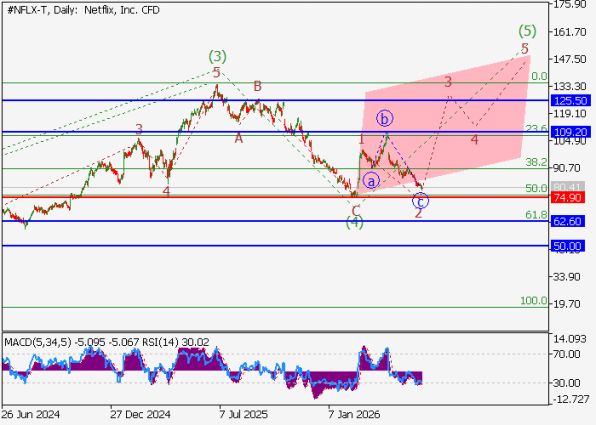Click the red wave 2 label under circled c
This screenshot has width=596, height=425.
click(x=418, y=213)
